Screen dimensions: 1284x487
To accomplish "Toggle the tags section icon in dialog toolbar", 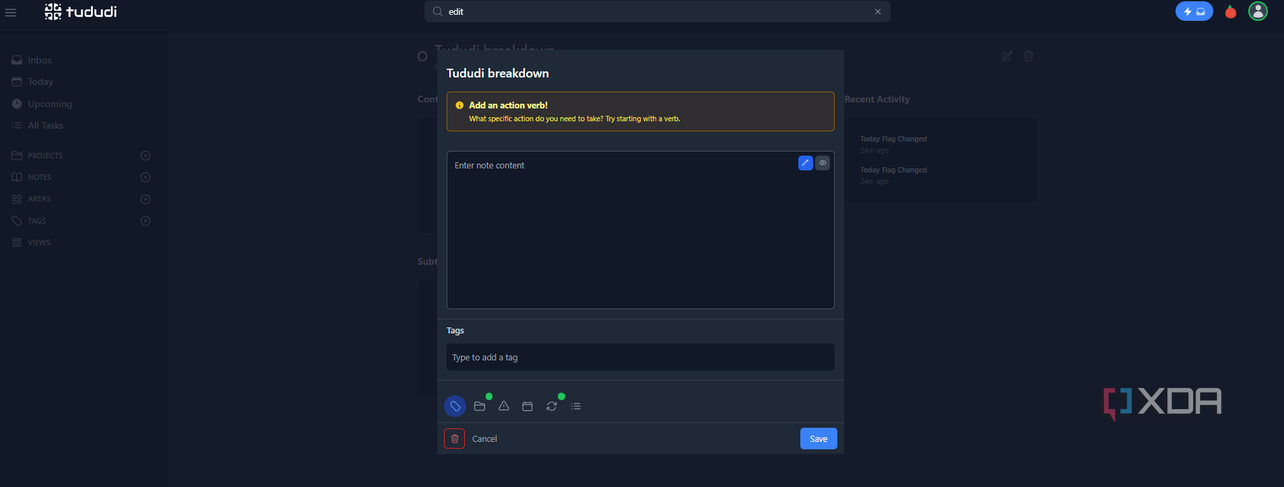I will click(x=455, y=406).
